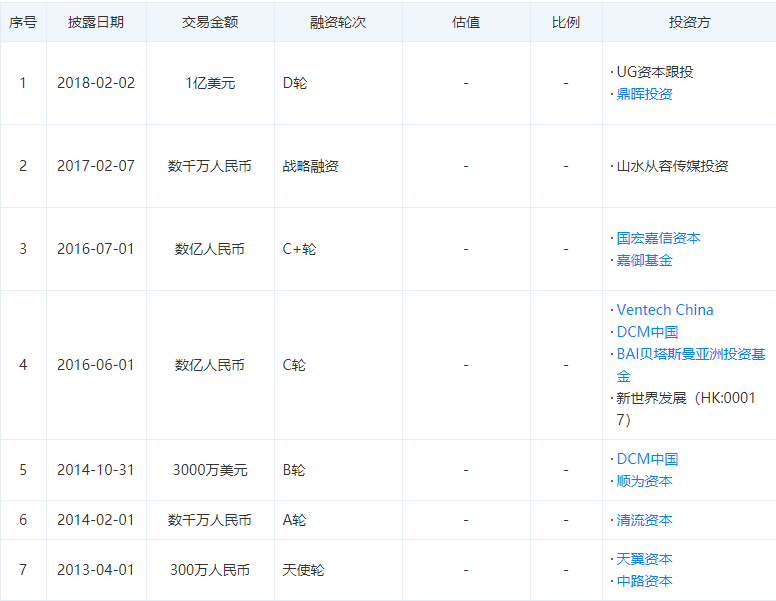Click row number 1 in 序号 column
This screenshot has height=601, width=776.
pos(23,83)
